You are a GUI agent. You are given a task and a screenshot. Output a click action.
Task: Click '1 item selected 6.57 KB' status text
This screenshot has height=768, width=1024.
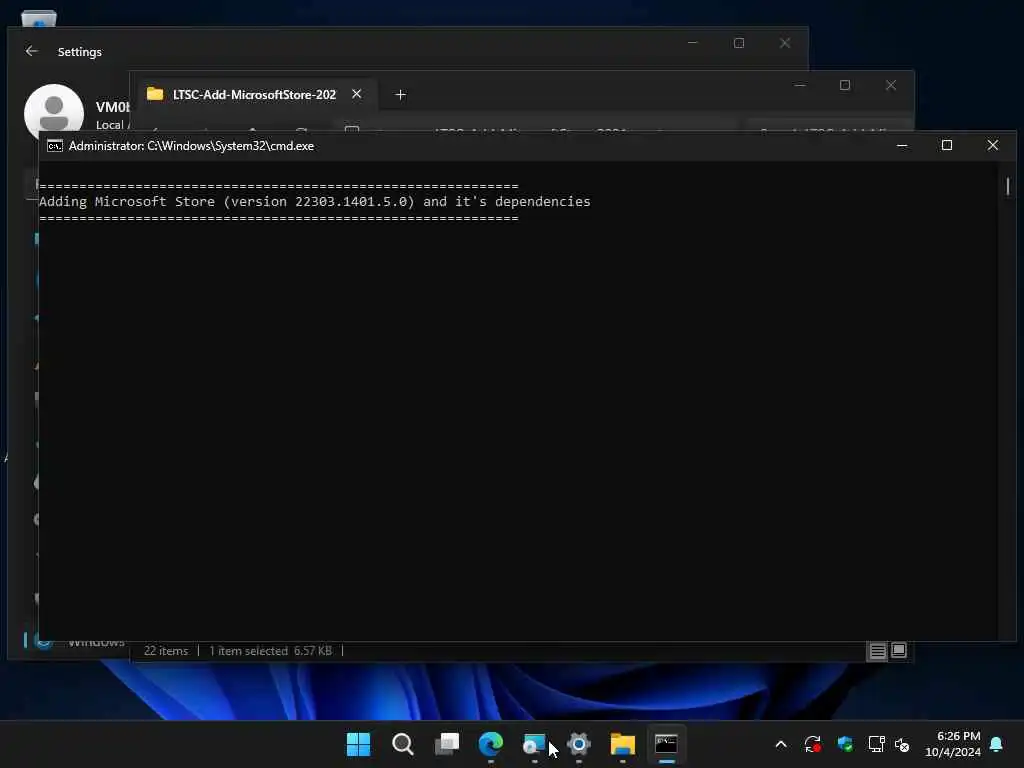click(x=270, y=651)
